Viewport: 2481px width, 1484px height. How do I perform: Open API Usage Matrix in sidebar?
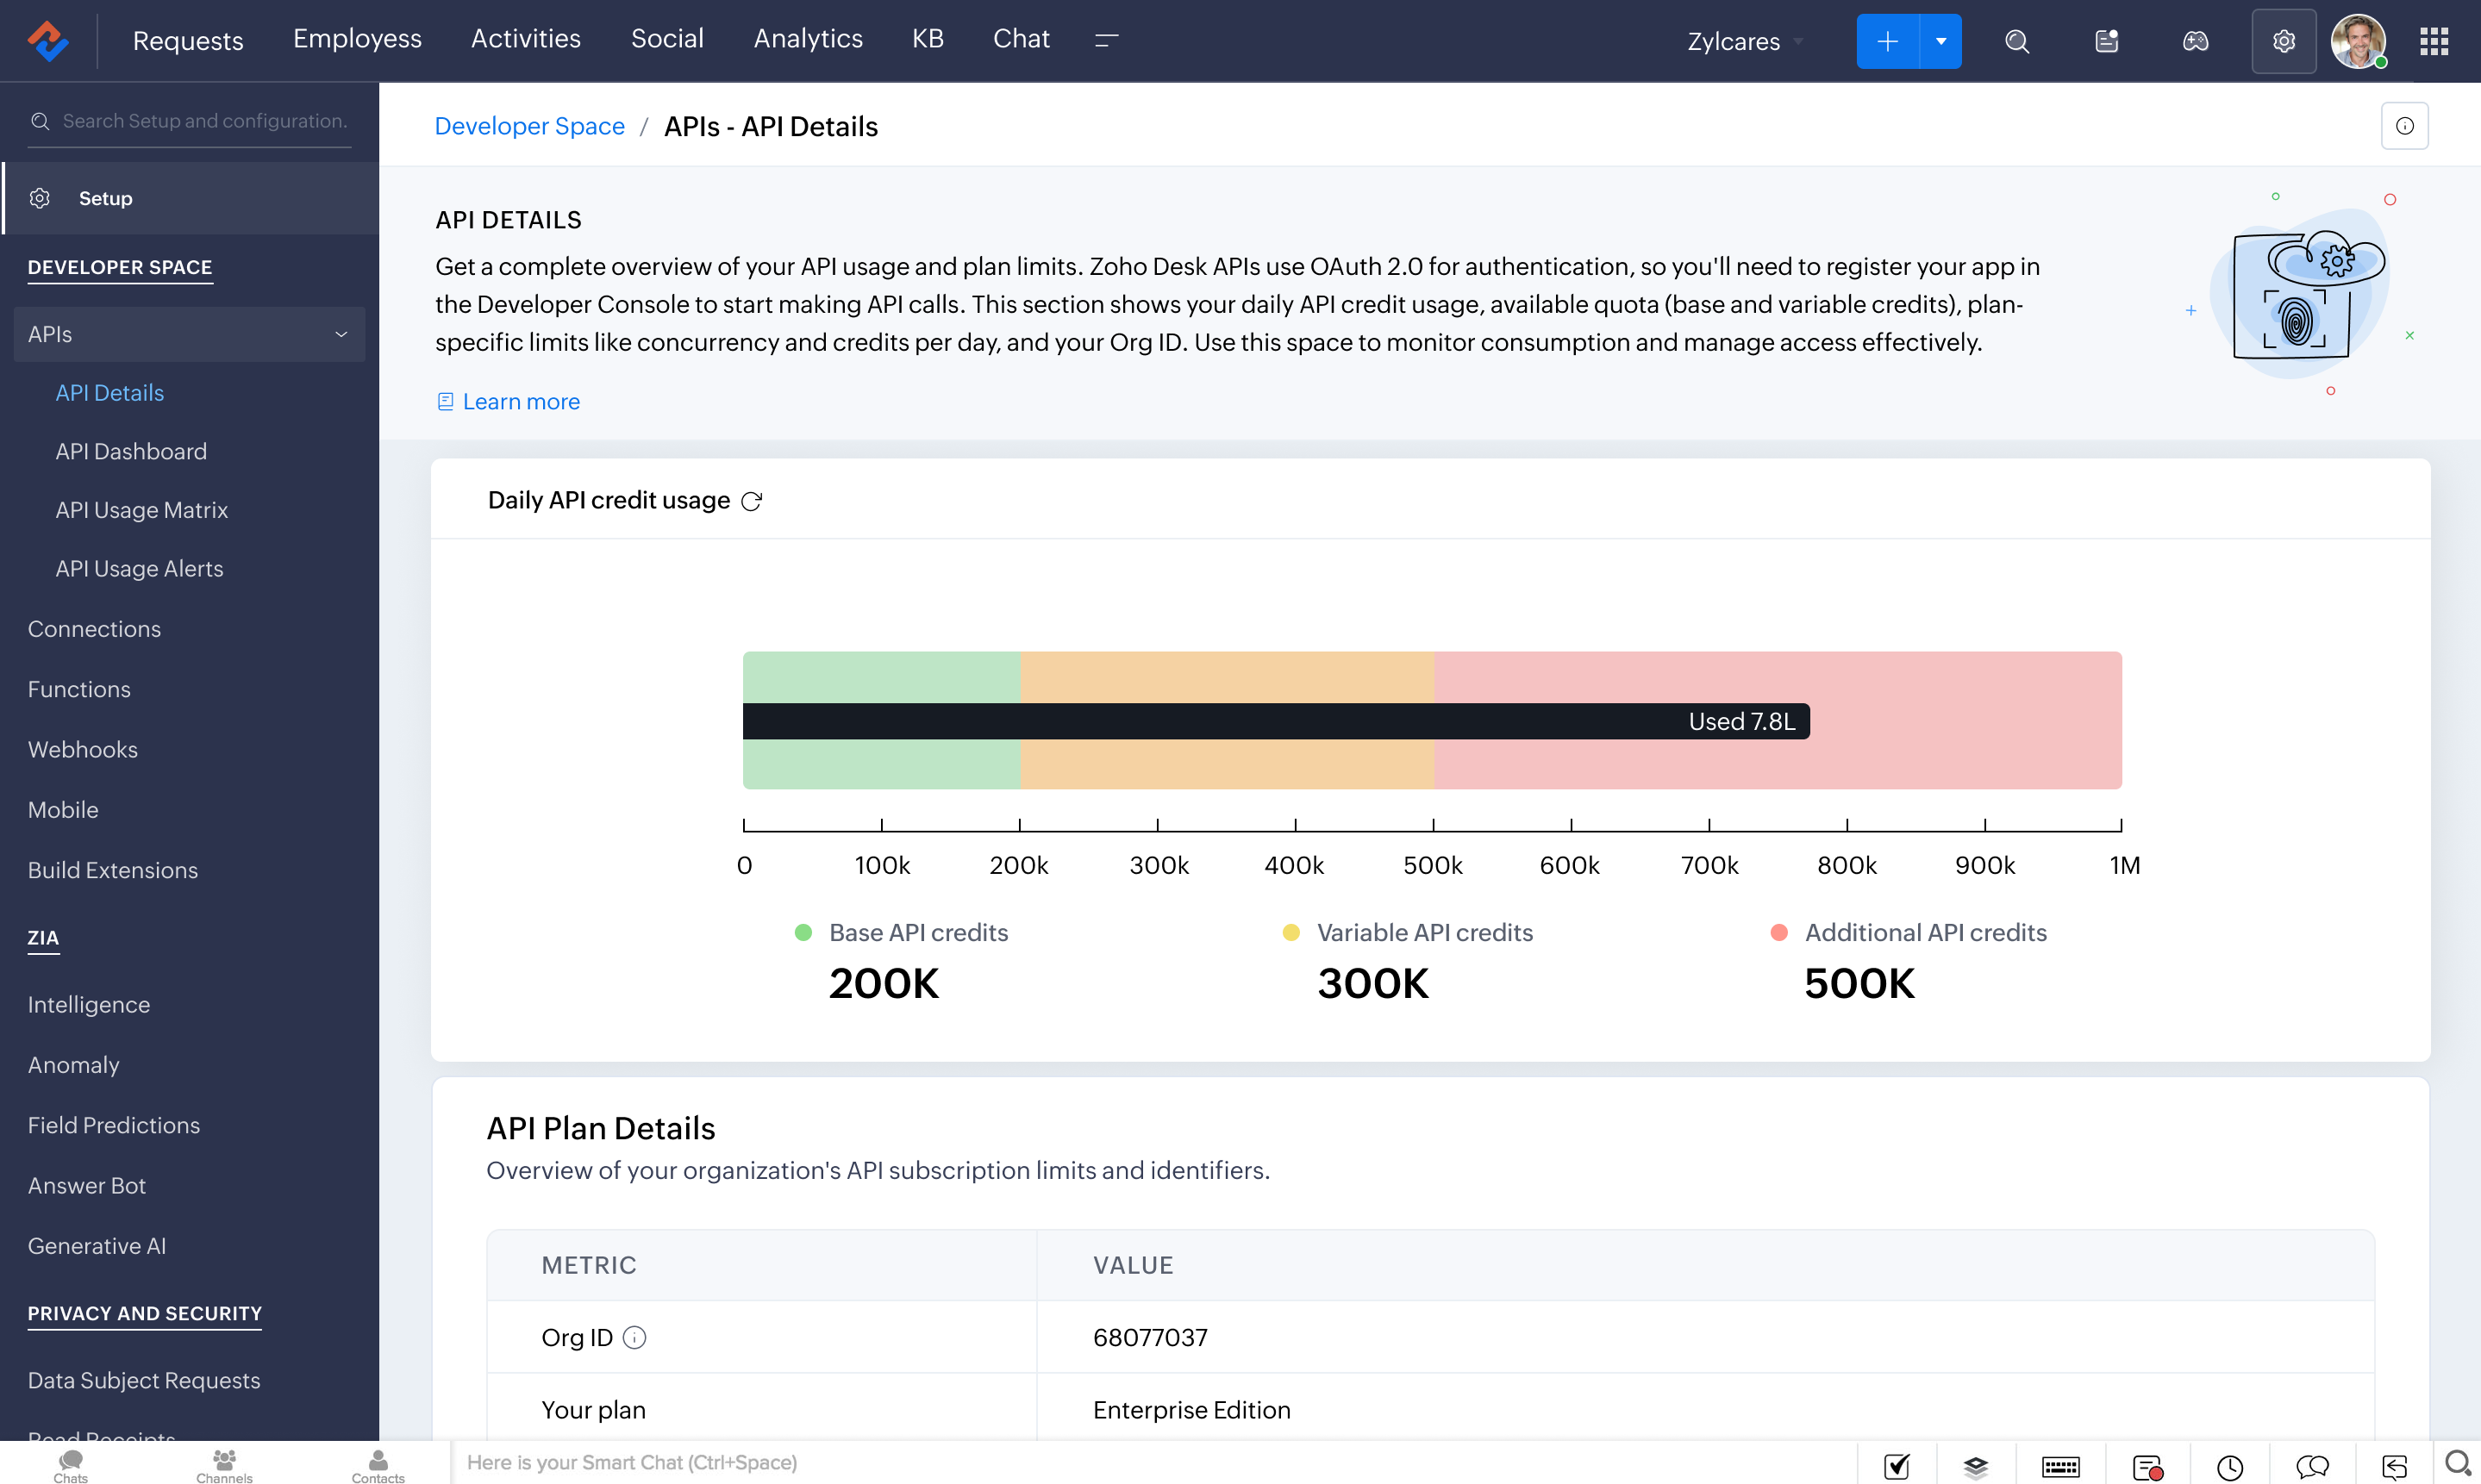pos(141,510)
